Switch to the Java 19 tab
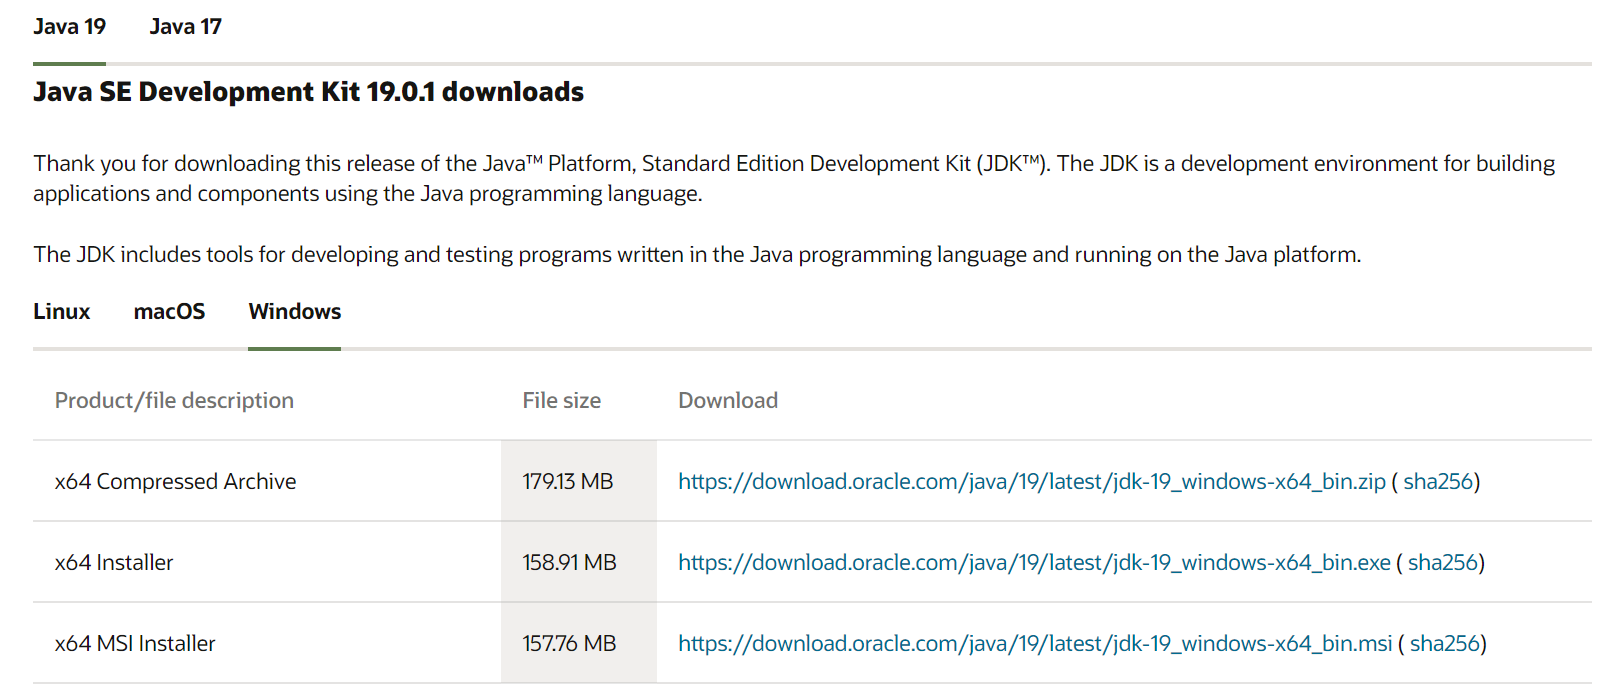The height and width of the screenshot is (700, 1607). click(69, 27)
